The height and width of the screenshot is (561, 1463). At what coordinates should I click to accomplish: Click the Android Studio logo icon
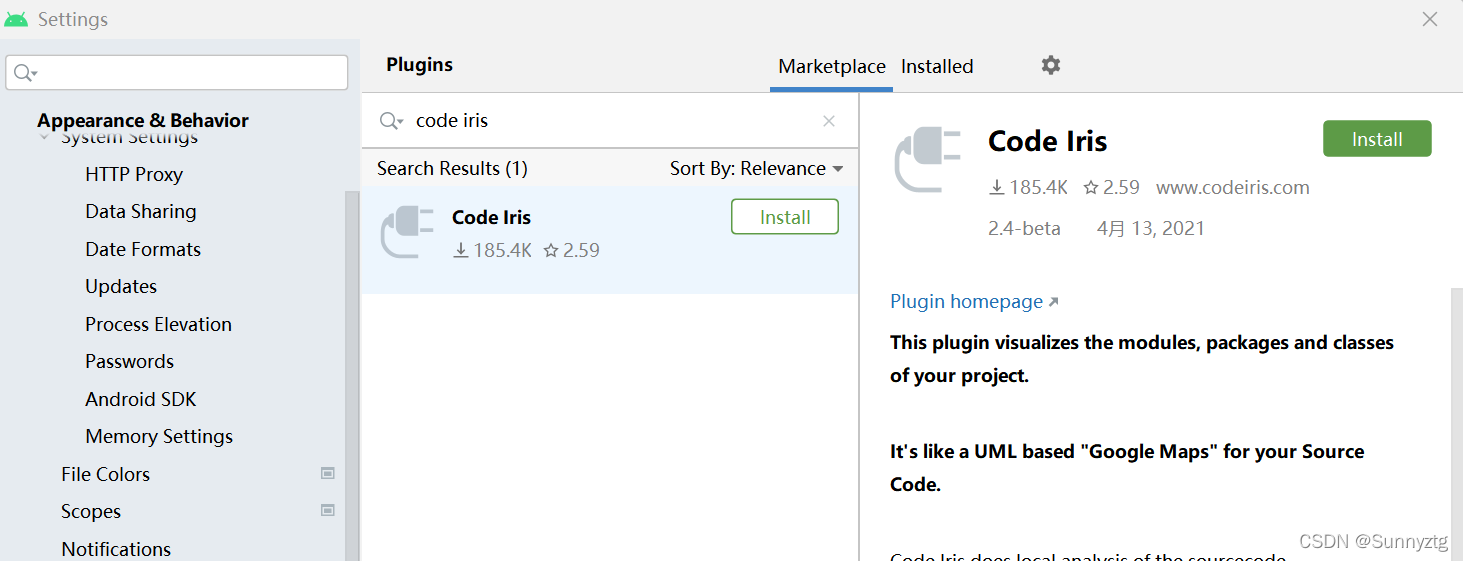click(x=16, y=19)
